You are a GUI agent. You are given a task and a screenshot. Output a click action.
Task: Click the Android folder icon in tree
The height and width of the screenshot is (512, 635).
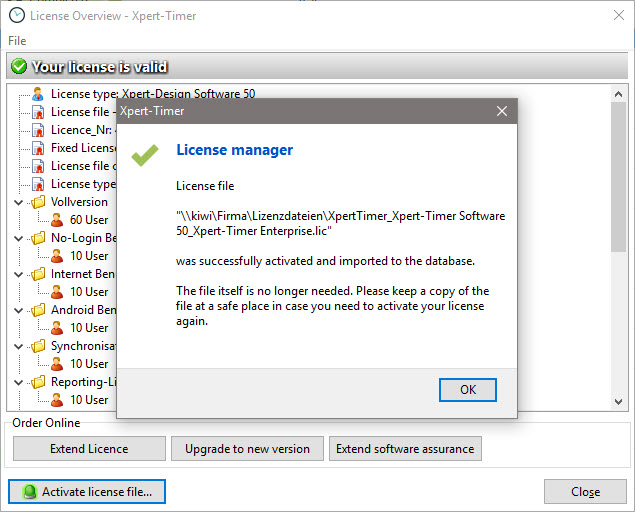point(38,310)
